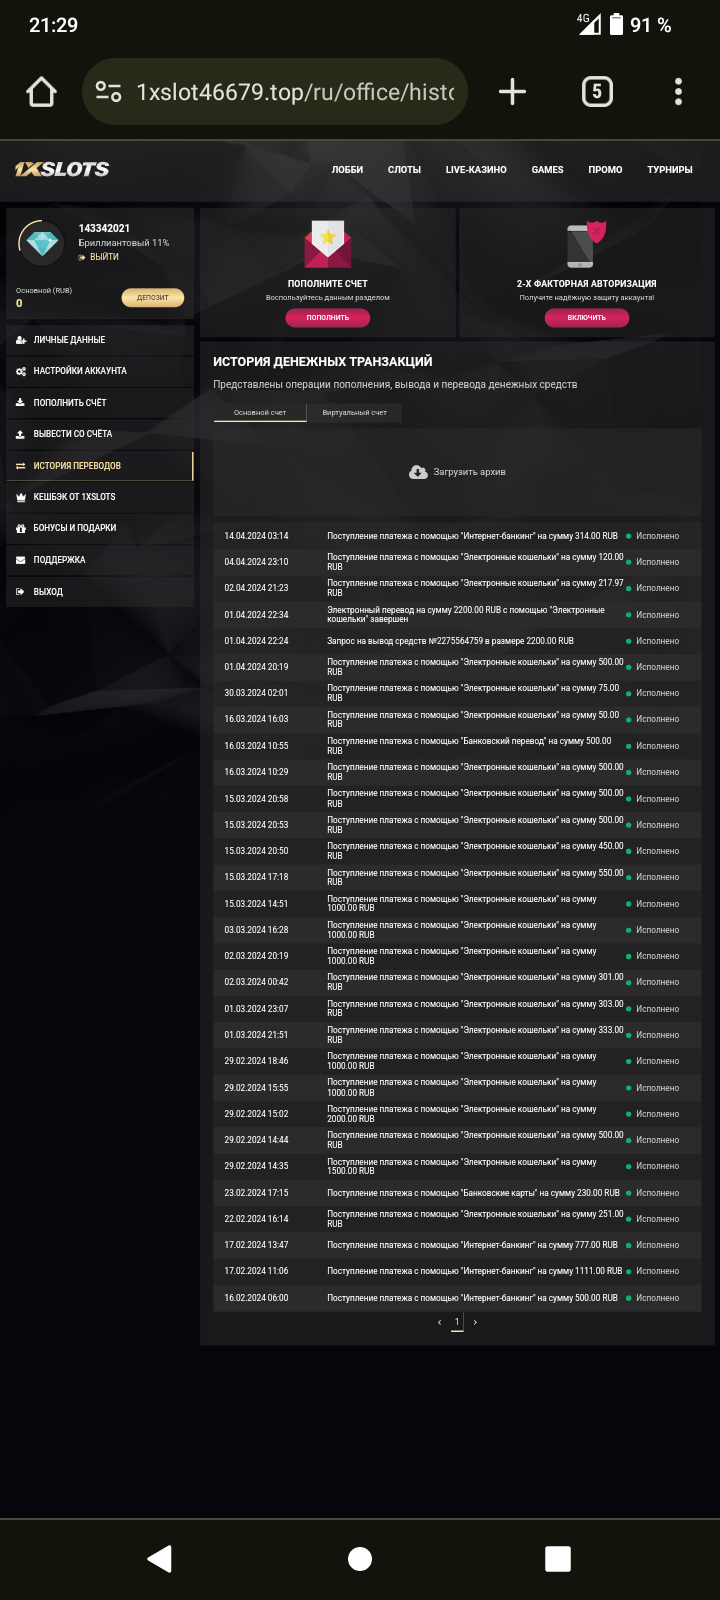Open the browser tab switcher showing 5
The width and height of the screenshot is (720, 1600).
(597, 92)
